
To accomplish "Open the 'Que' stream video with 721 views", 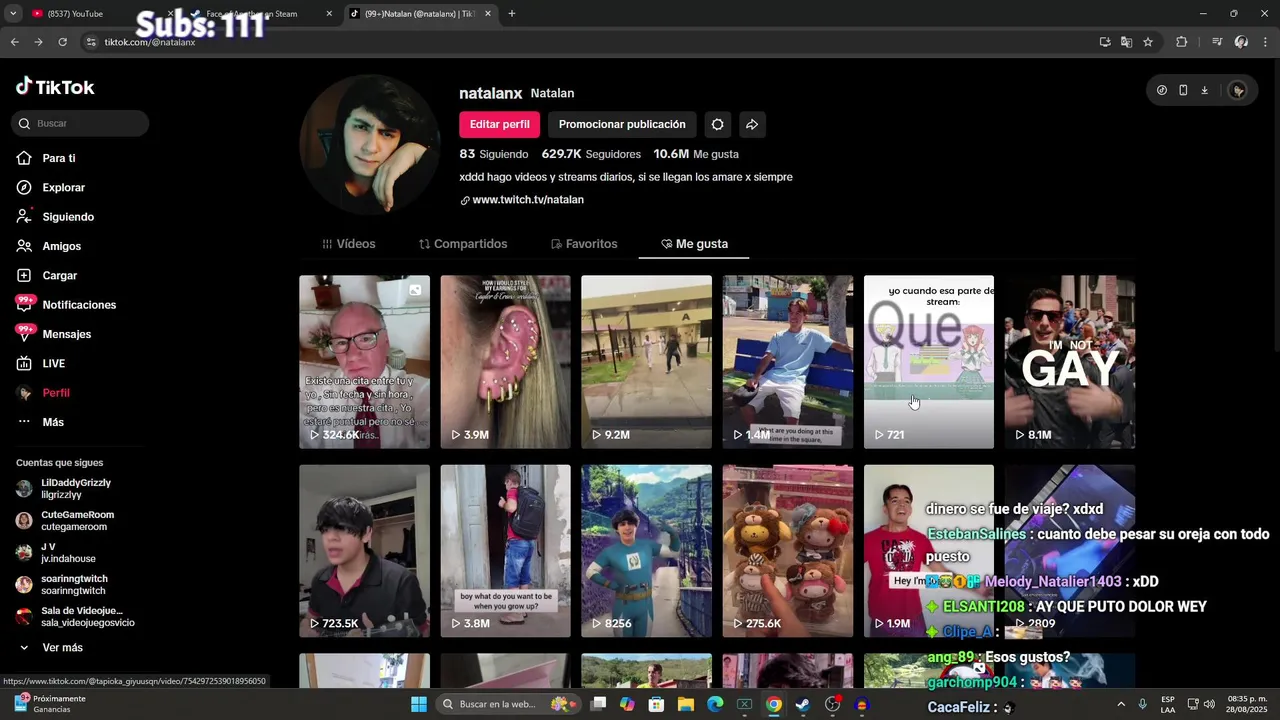I will (x=929, y=362).
